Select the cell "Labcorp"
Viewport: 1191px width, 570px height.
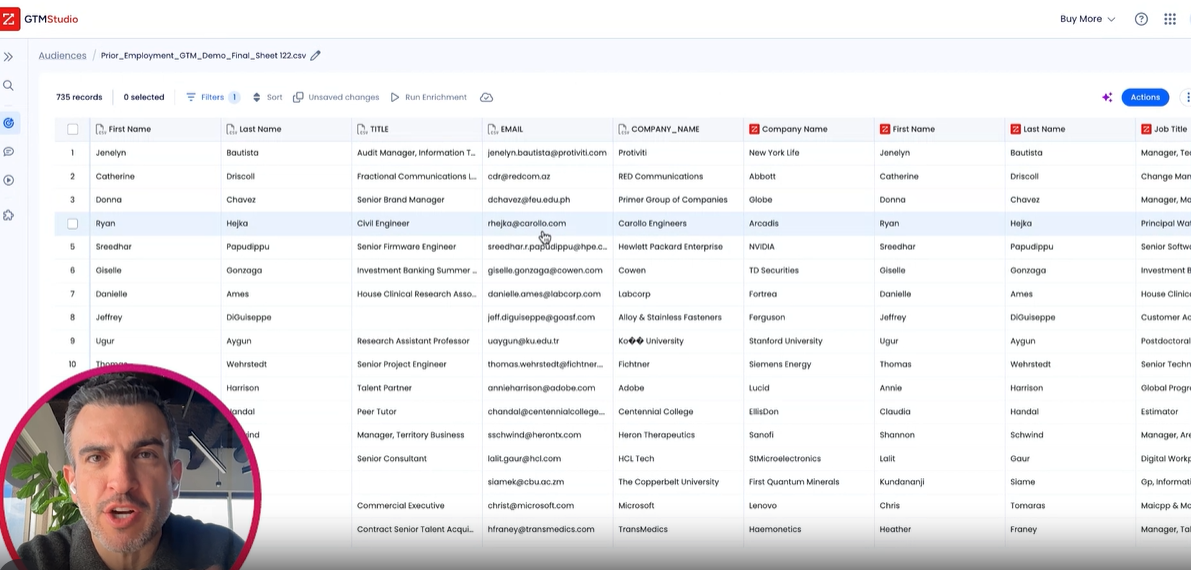pyautogui.click(x=678, y=294)
